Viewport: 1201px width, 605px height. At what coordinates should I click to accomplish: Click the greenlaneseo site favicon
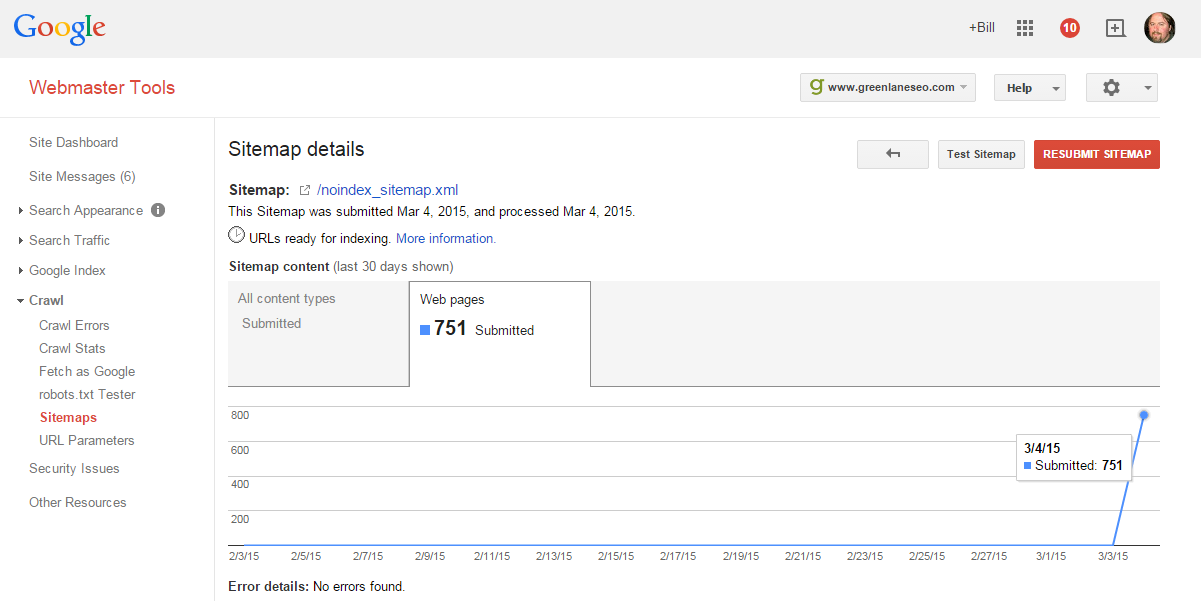pos(816,87)
